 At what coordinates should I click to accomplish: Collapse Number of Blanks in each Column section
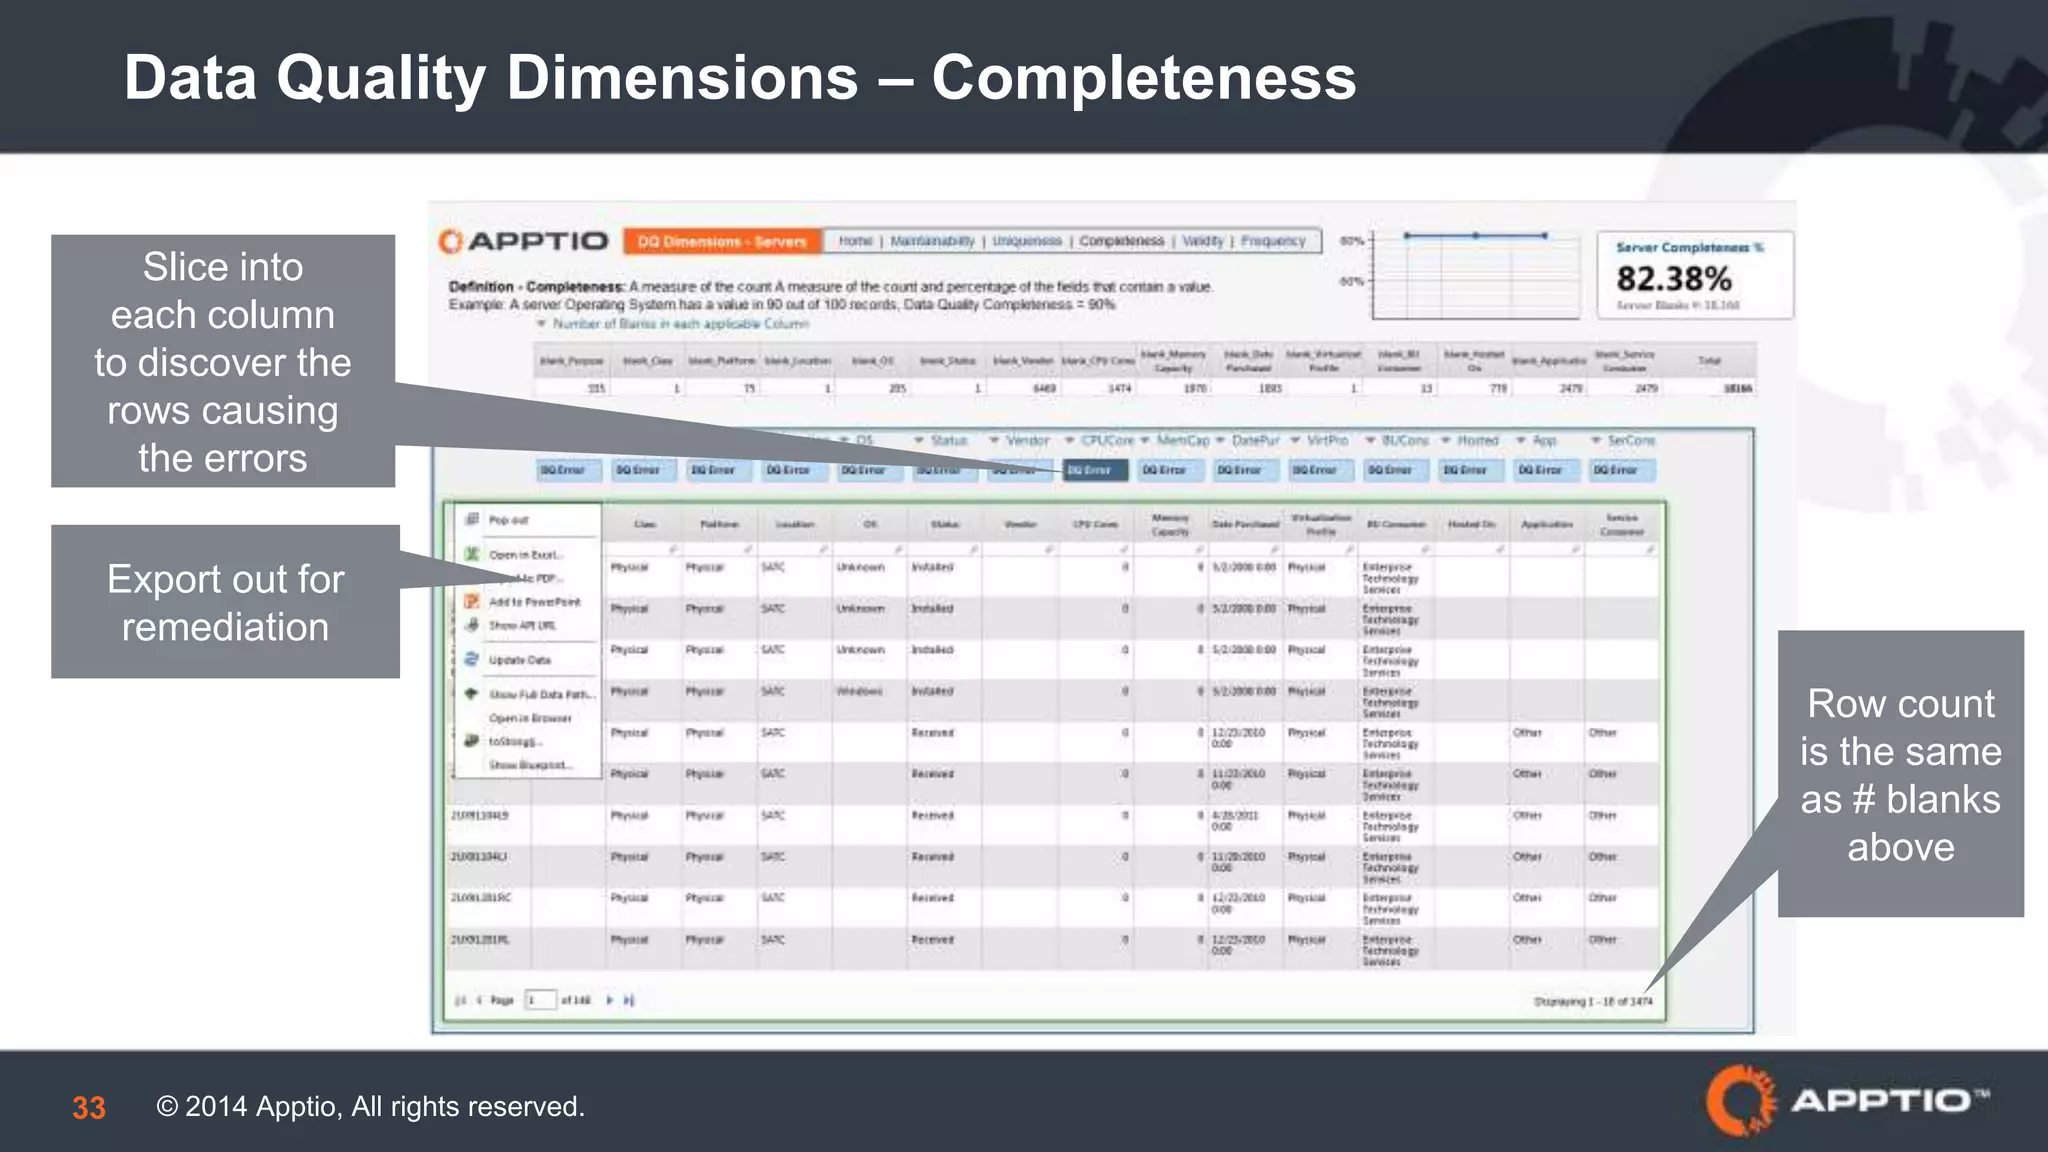click(541, 324)
